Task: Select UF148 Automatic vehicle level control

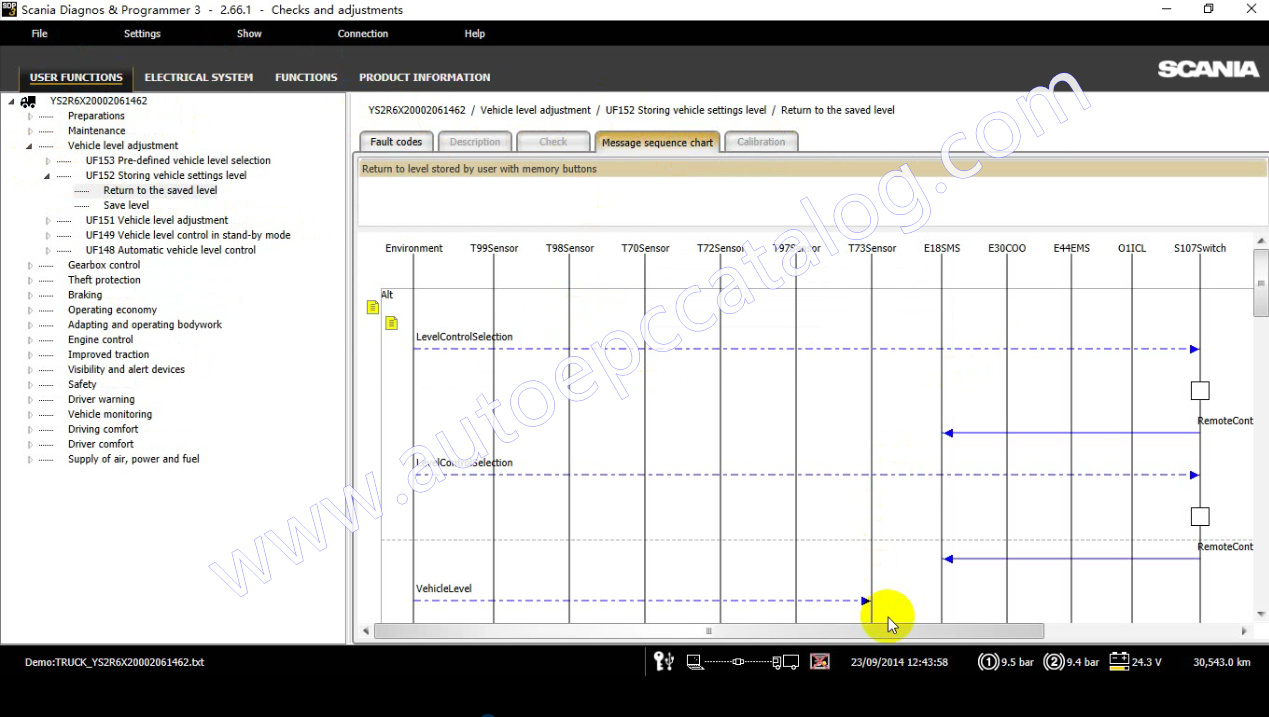Action: [x=170, y=250]
